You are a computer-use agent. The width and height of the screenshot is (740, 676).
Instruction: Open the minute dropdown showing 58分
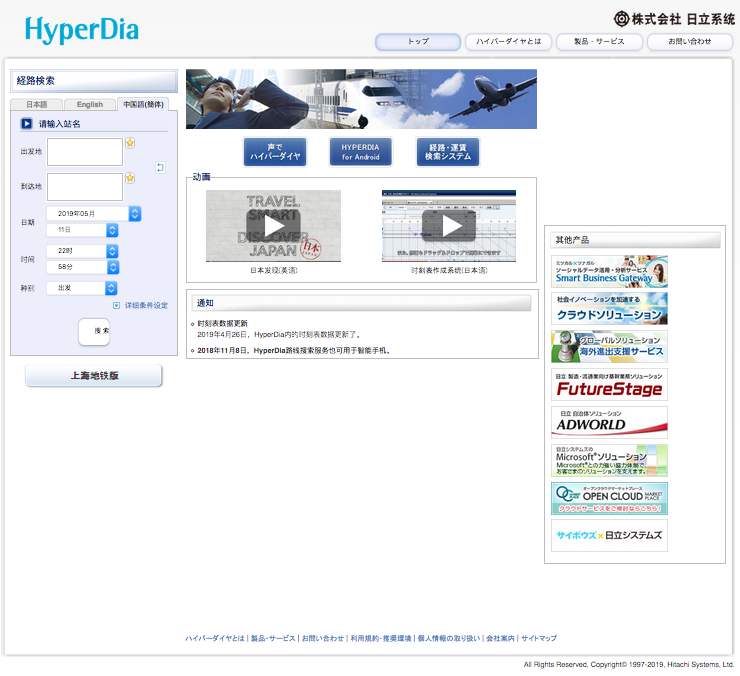pyautogui.click(x=82, y=267)
